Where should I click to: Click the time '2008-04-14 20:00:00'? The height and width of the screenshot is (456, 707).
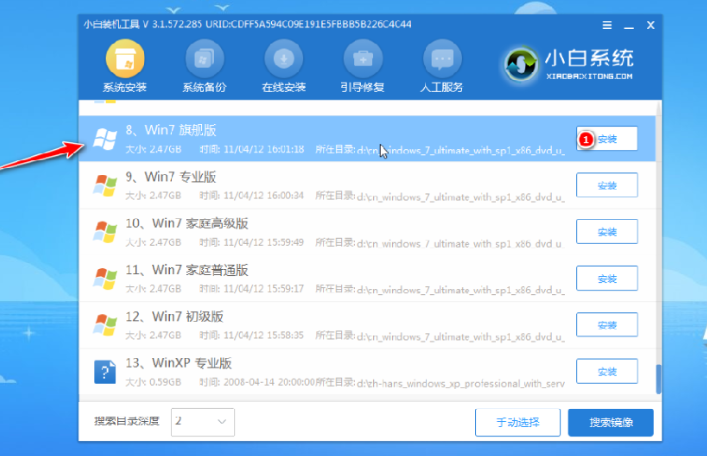(x=269, y=382)
